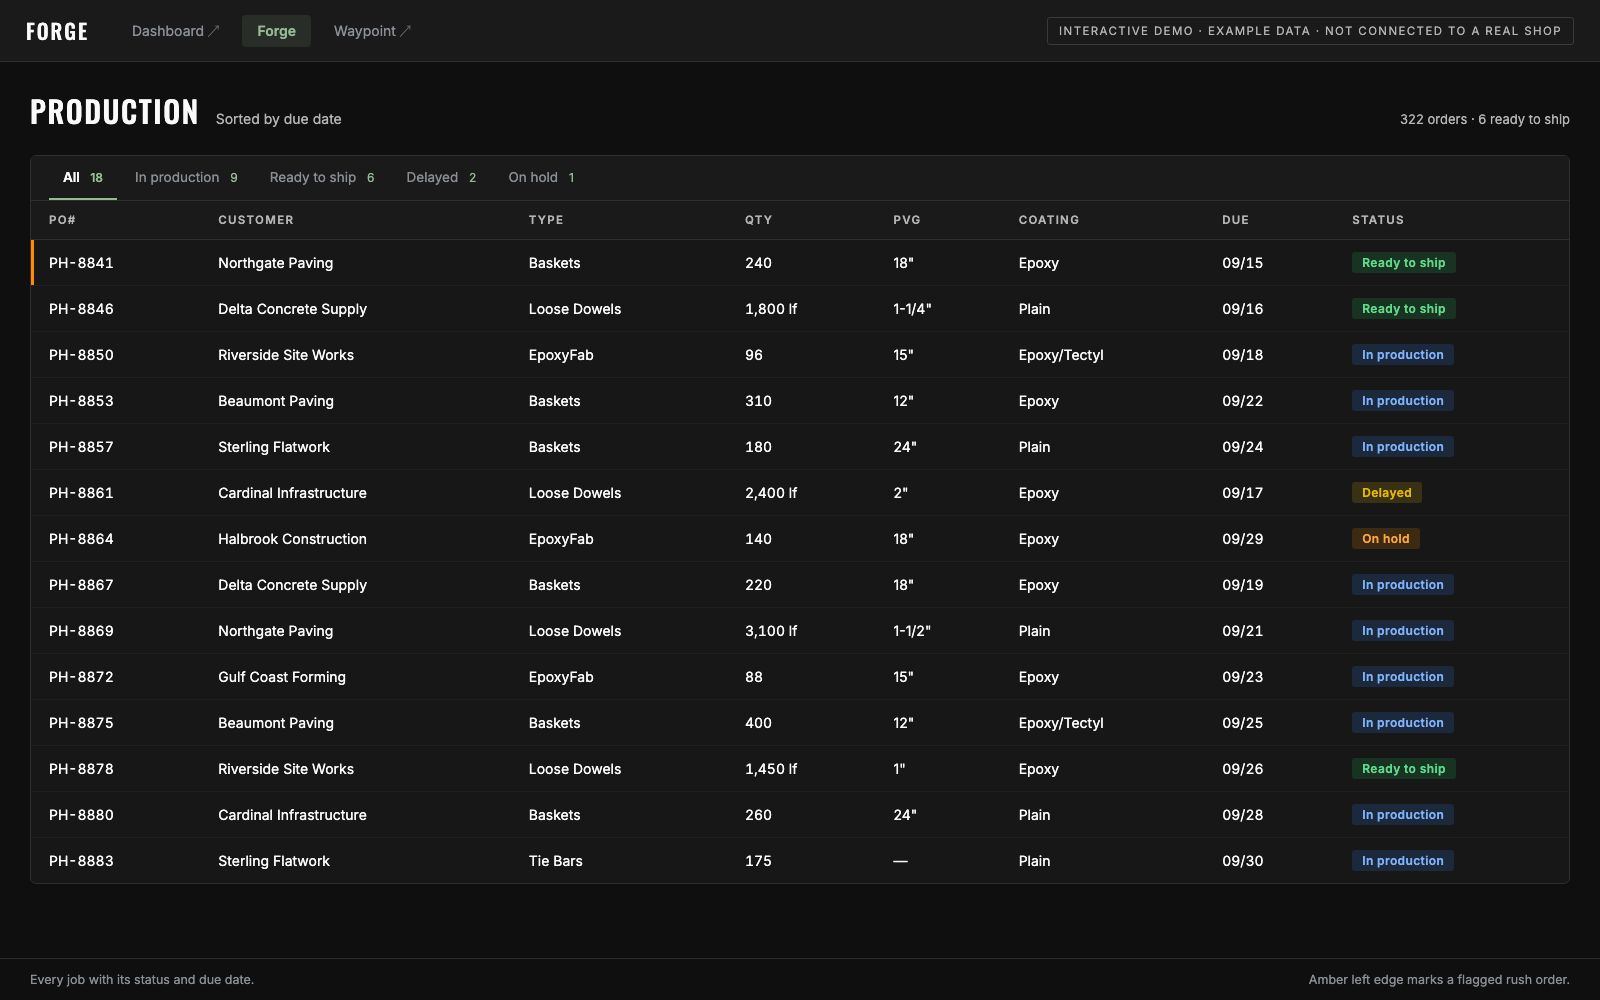Select order PH-8875
1600x1000 pixels.
tap(800, 723)
